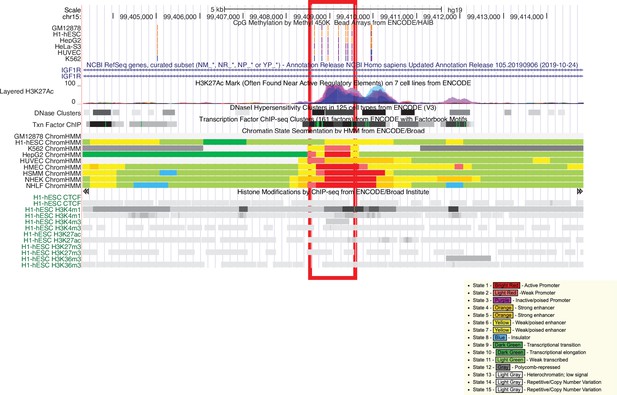This screenshot has height=395, width=617.
Task: Open the CpG Methylation track title
Action: [x=333, y=23]
